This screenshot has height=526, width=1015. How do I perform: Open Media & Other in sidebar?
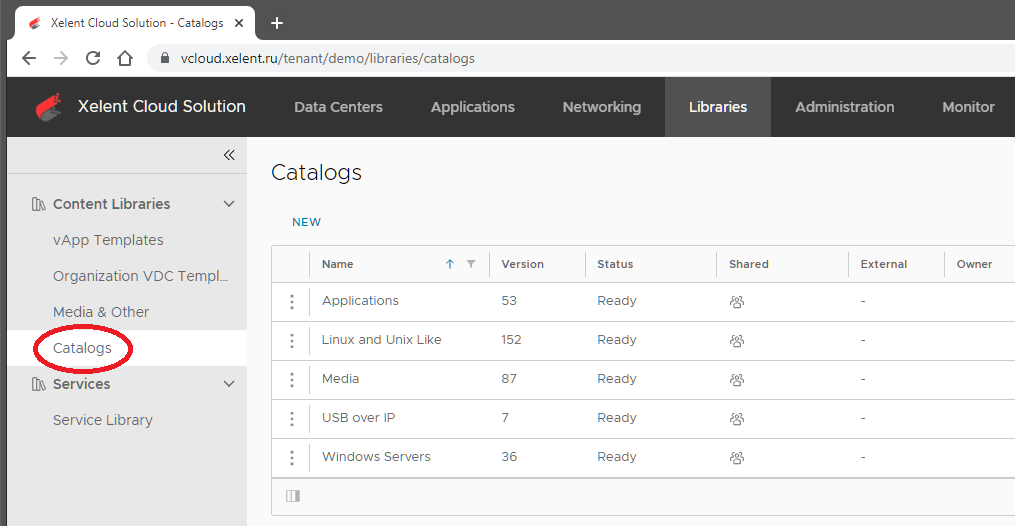pyautogui.click(x=101, y=312)
